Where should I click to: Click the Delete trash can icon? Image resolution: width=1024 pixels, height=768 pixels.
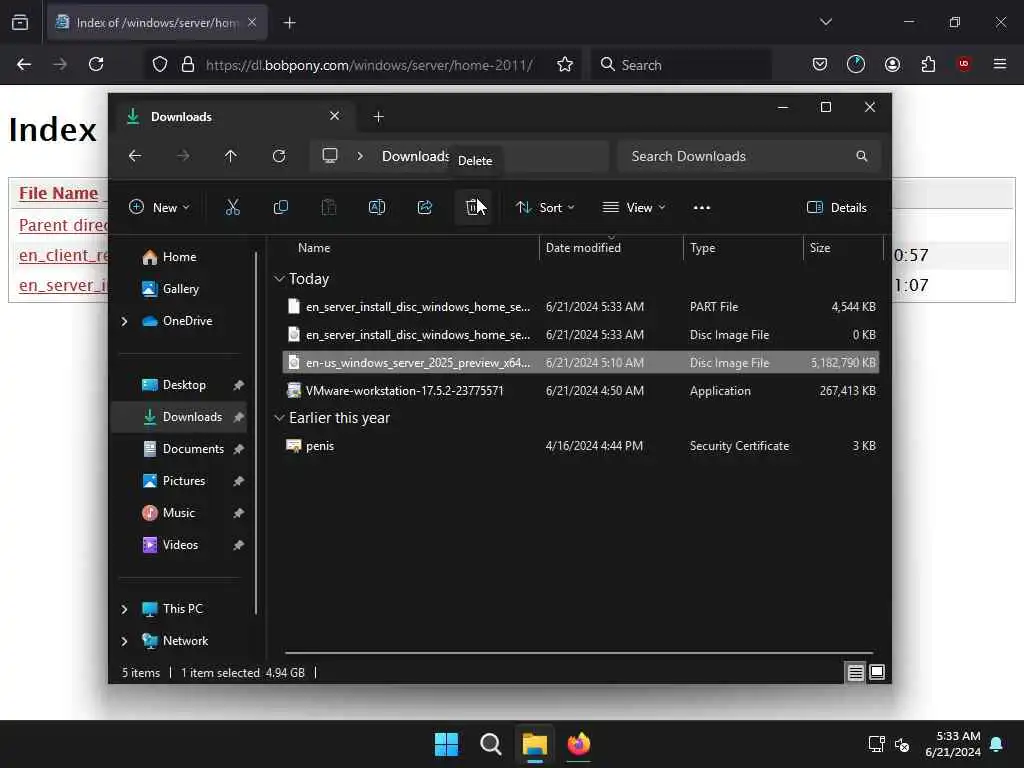tap(473, 208)
